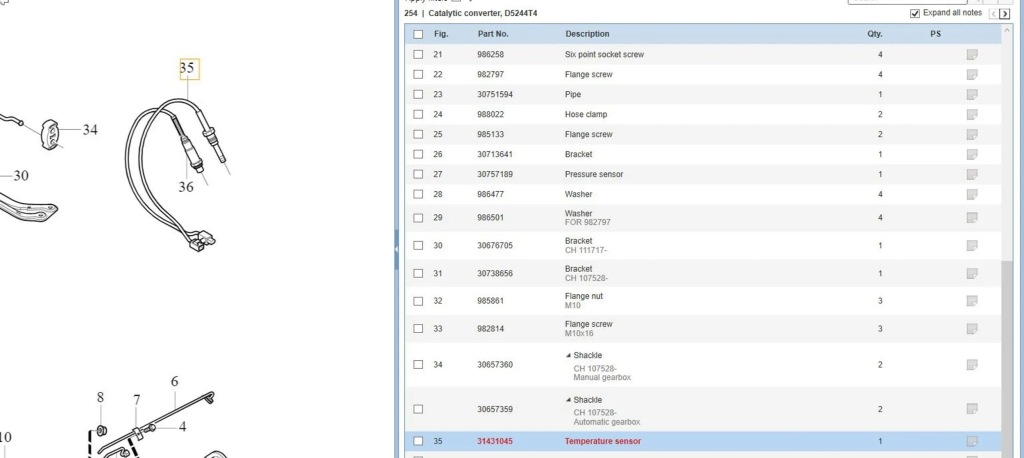Select part number 988022

[x=490, y=114]
